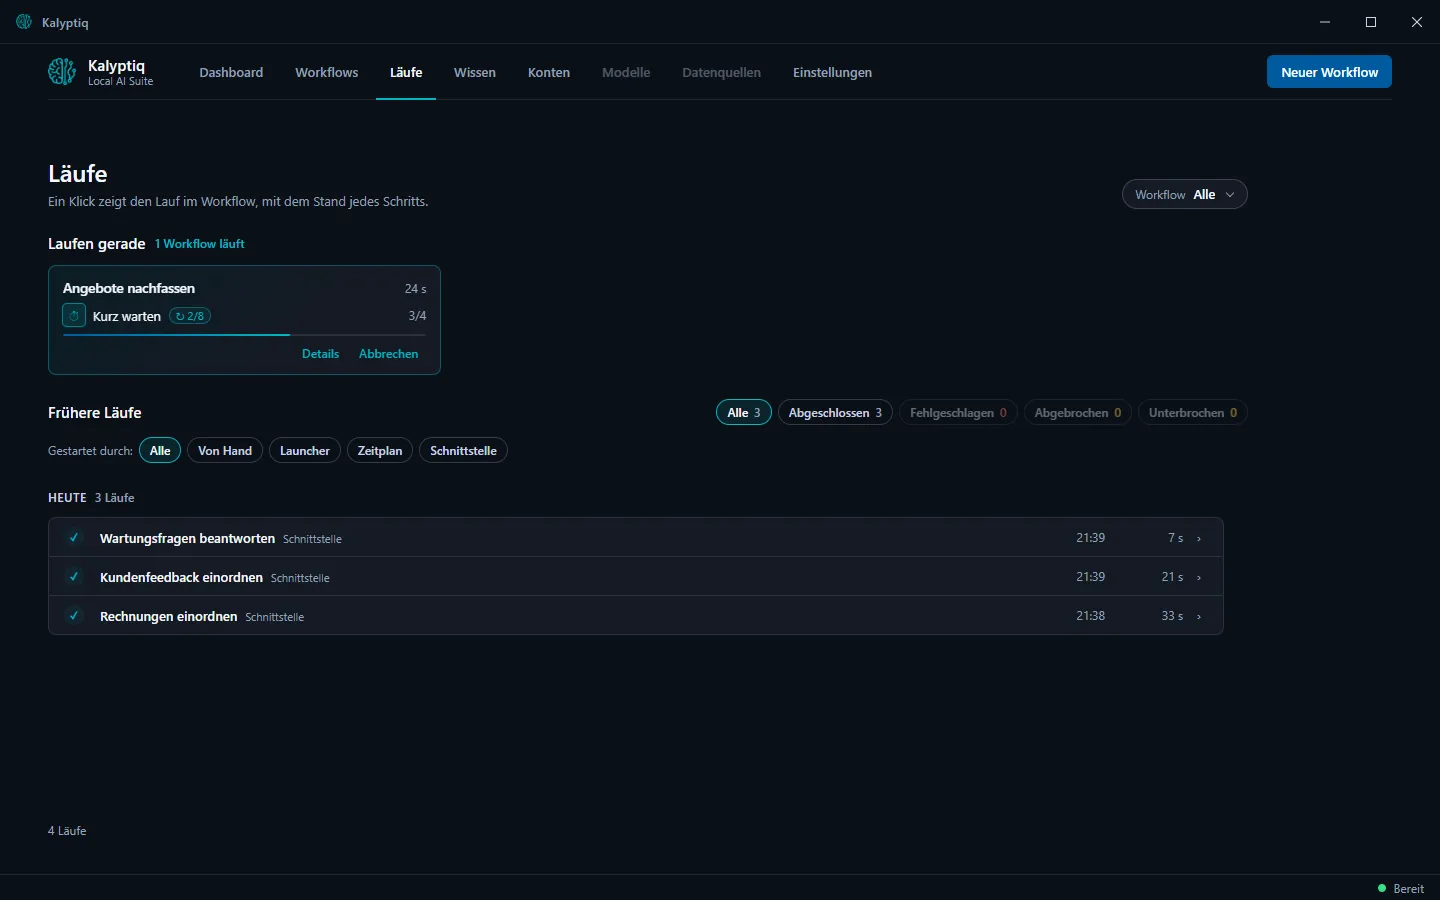The image size is (1440, 900).
Task: Filter runs by Unterbrochen status
Action: click(1193, 413)
